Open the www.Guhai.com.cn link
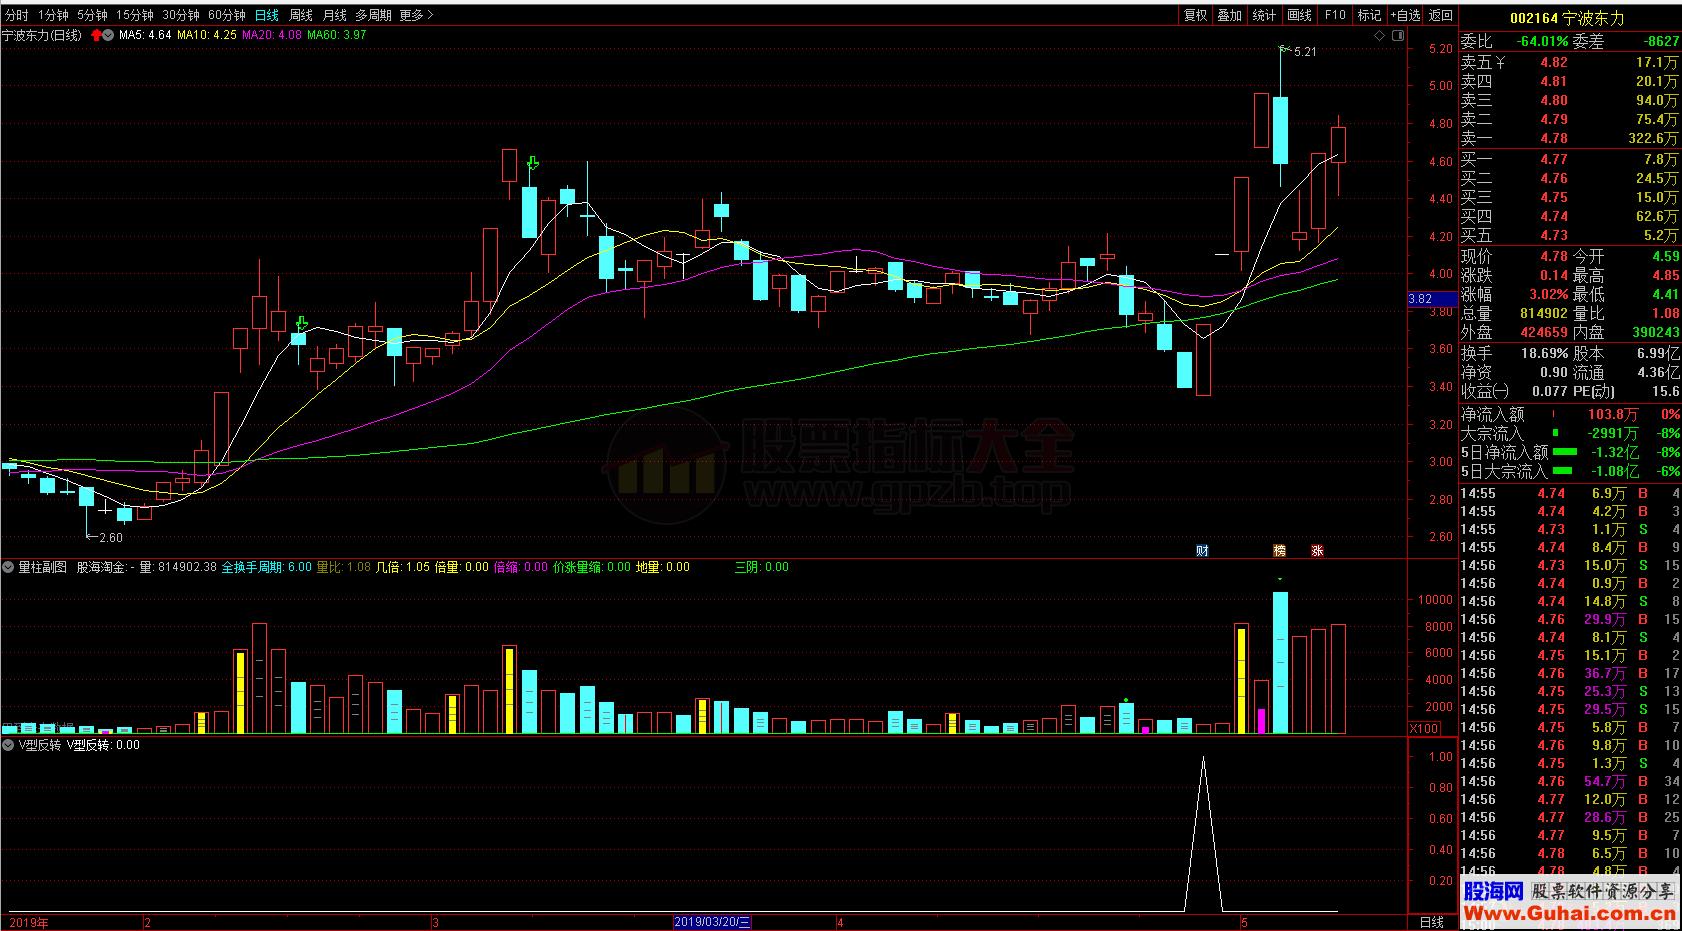Viewport: 1682px width, 931px height. [x=1570, y=913]
